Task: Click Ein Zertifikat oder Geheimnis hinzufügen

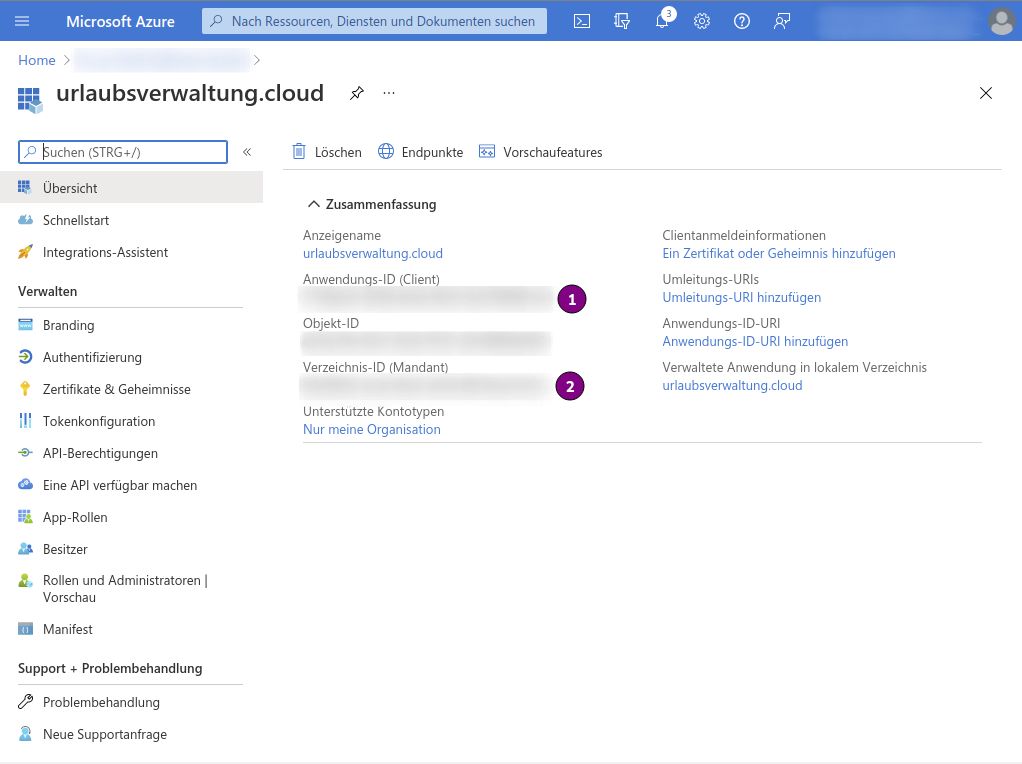Action: pos(779,253)
